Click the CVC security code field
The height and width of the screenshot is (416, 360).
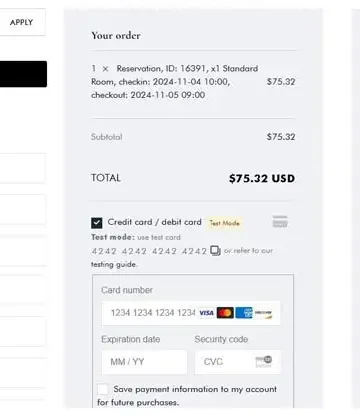point(238,362)
